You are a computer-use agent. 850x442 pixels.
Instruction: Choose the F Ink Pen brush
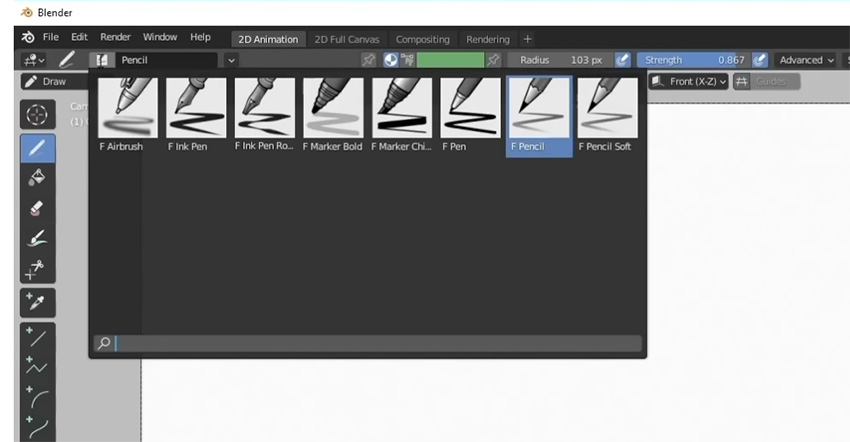point(196,115)
